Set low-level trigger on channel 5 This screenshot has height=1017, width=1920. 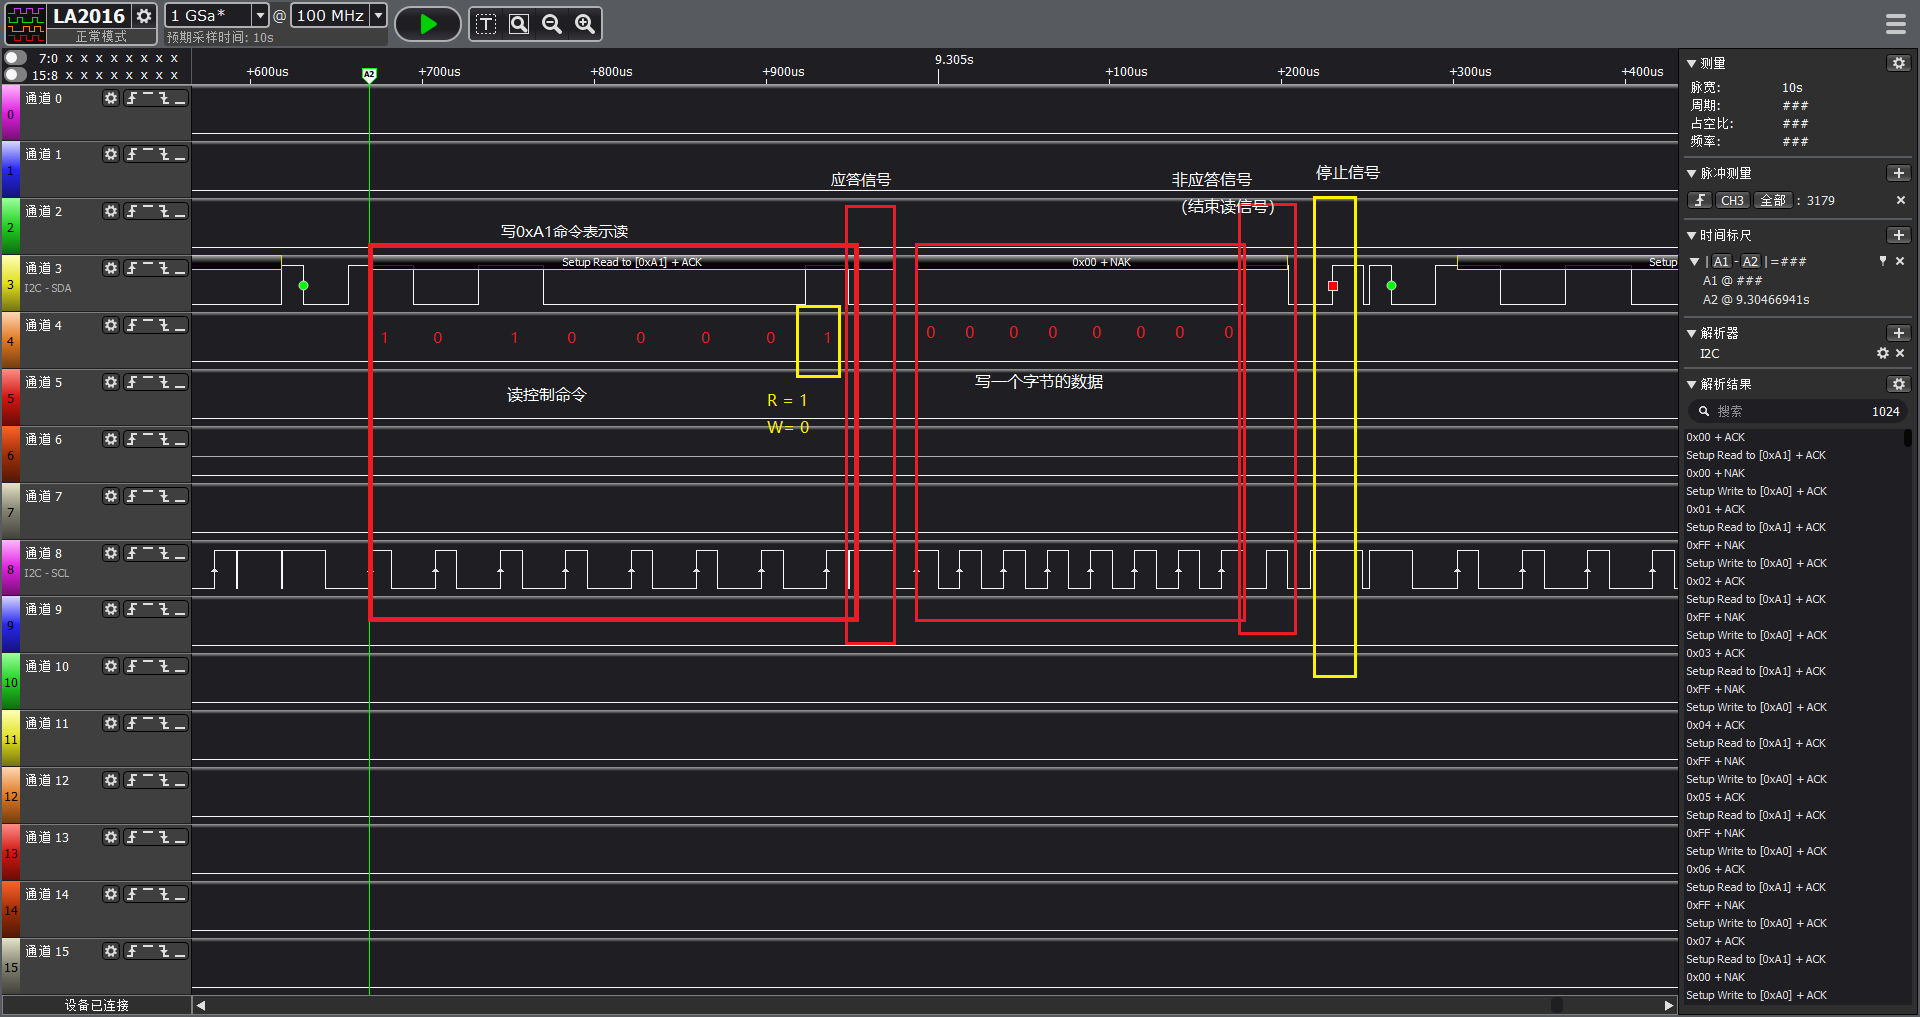point(180,383)
